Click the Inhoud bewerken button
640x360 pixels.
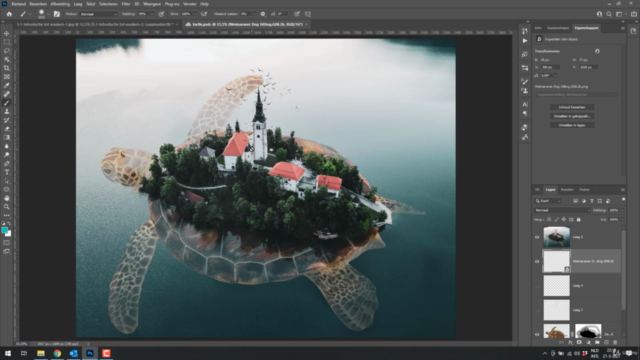(x=572, y=107)
